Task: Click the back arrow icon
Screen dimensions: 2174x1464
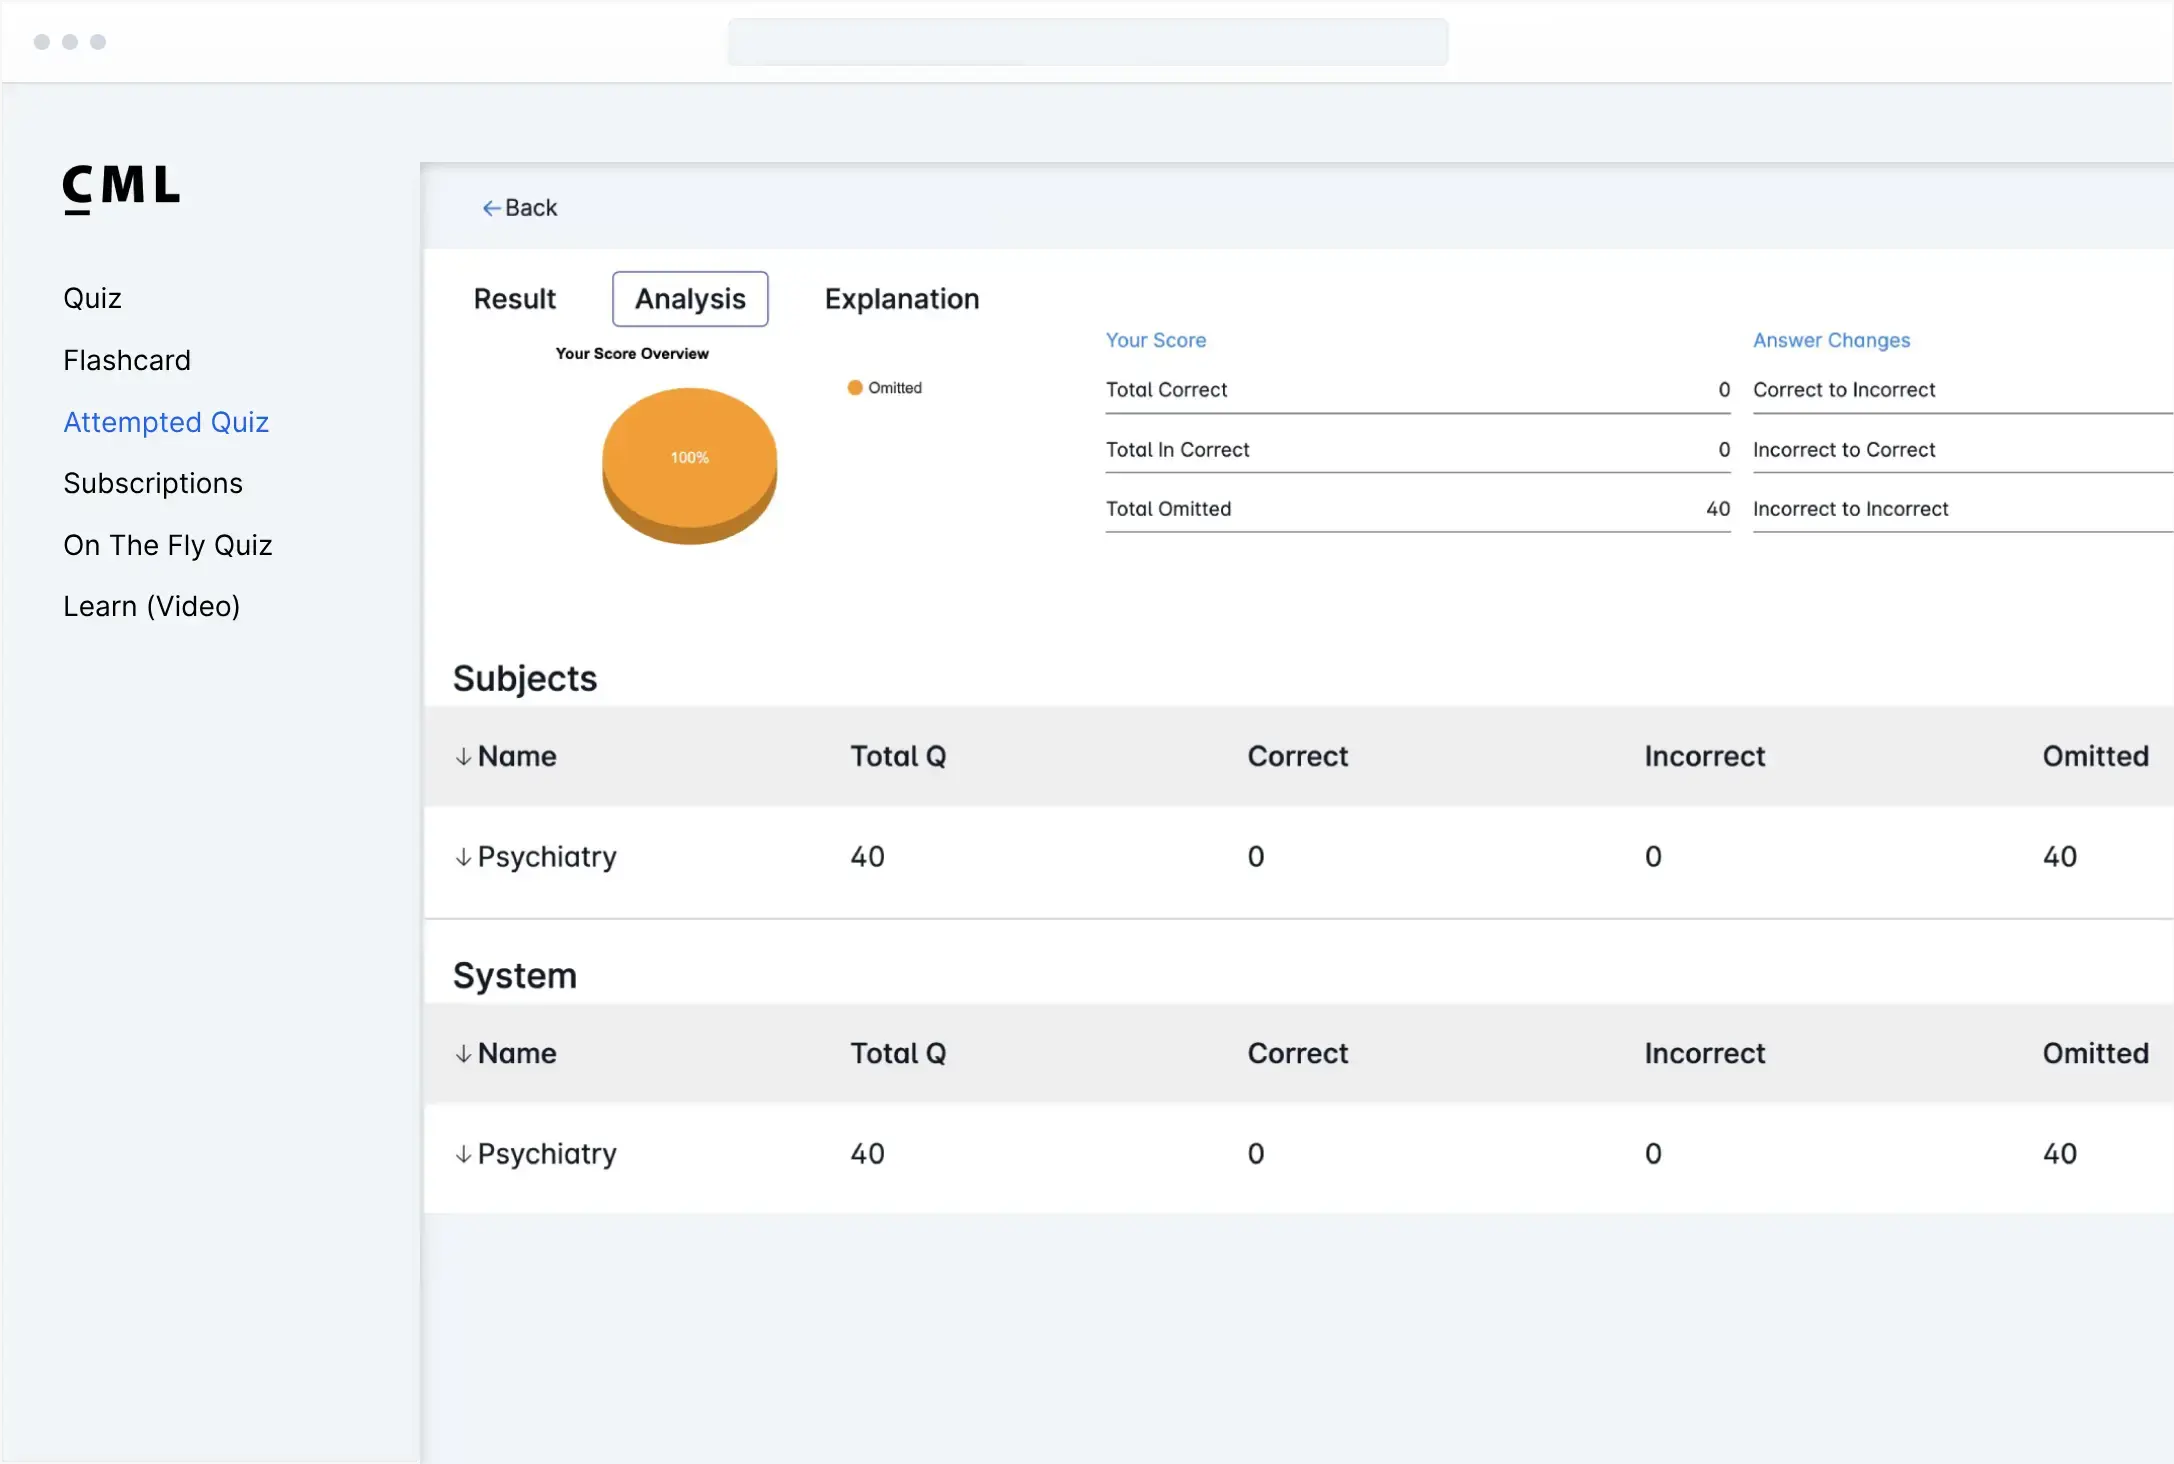Action: [491, 208]
